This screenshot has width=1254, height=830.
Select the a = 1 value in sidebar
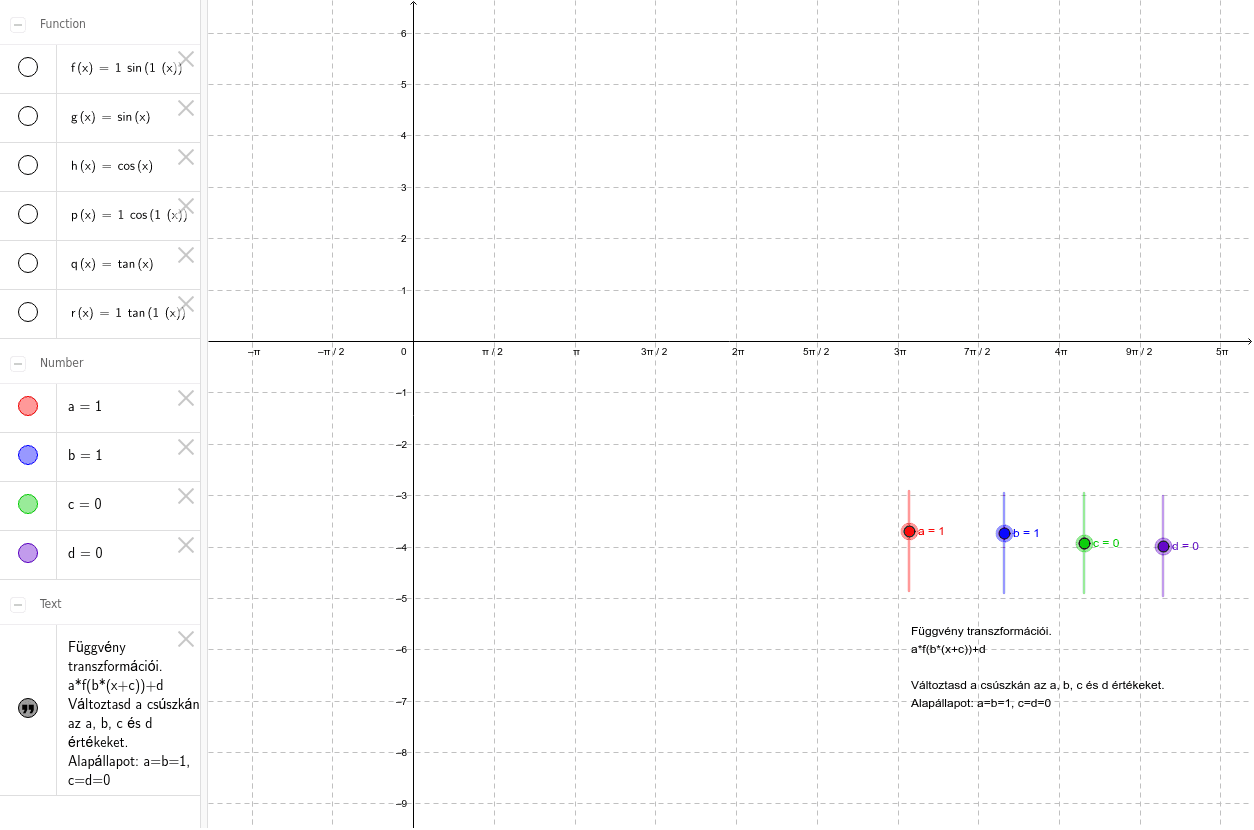coord(85,407)
